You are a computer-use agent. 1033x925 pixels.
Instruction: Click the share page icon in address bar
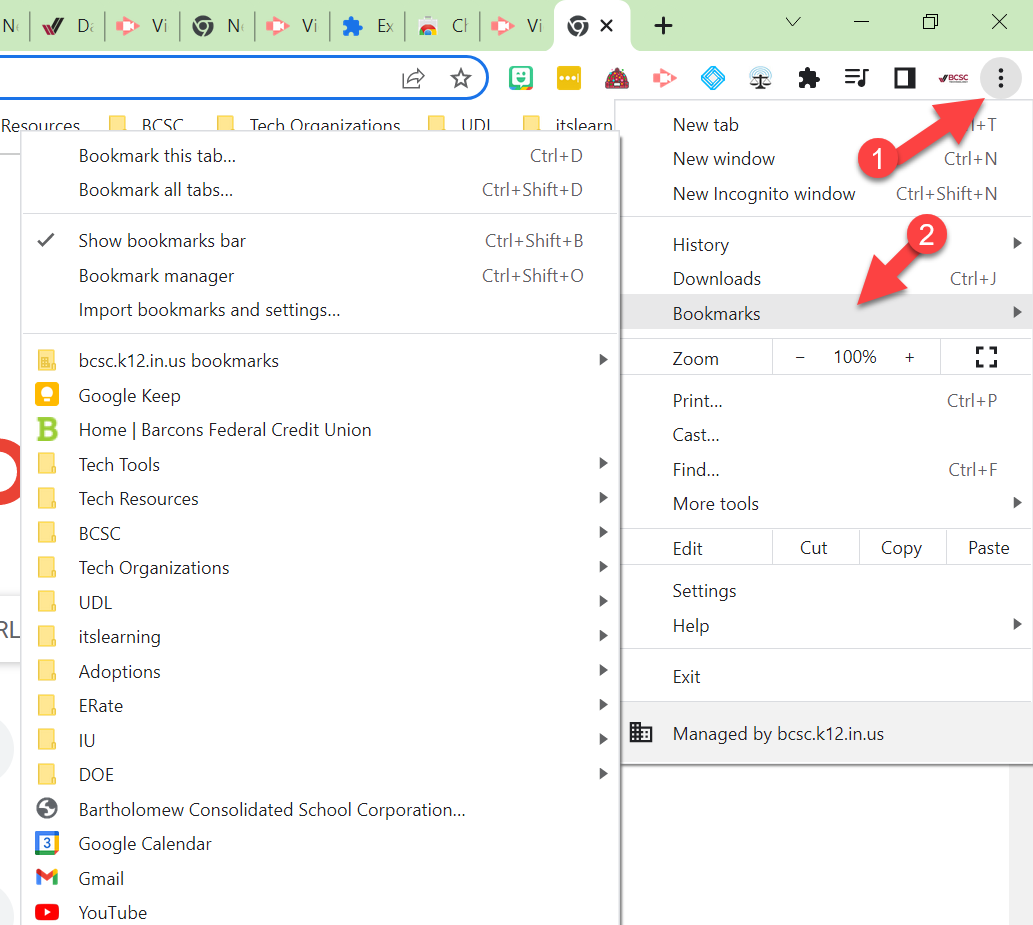tap(413, 79)
